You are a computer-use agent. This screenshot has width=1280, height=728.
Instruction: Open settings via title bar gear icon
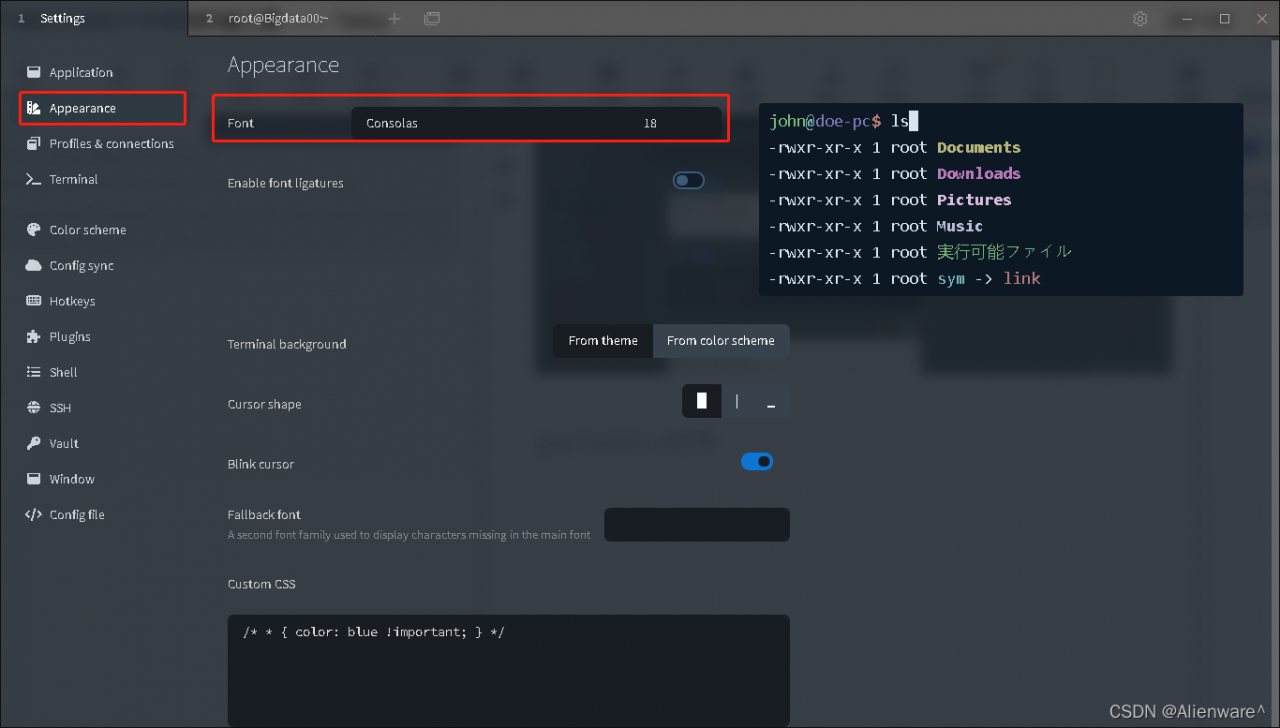pyautogui.click(x=1140, y=18)
